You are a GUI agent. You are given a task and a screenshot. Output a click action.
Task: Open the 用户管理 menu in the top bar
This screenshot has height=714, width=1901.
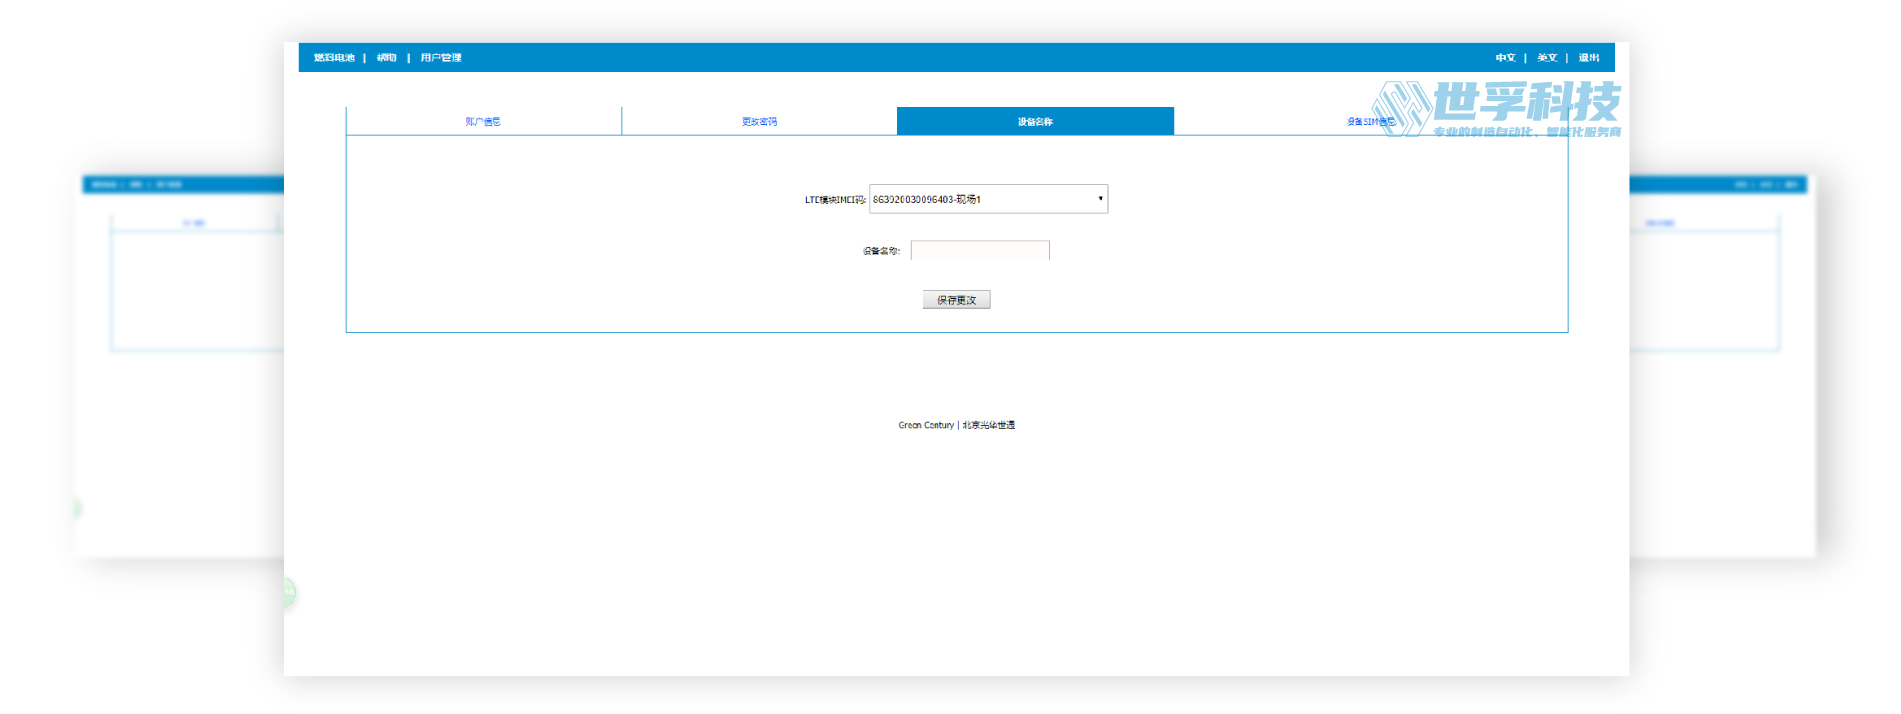(x=441, y=58)
